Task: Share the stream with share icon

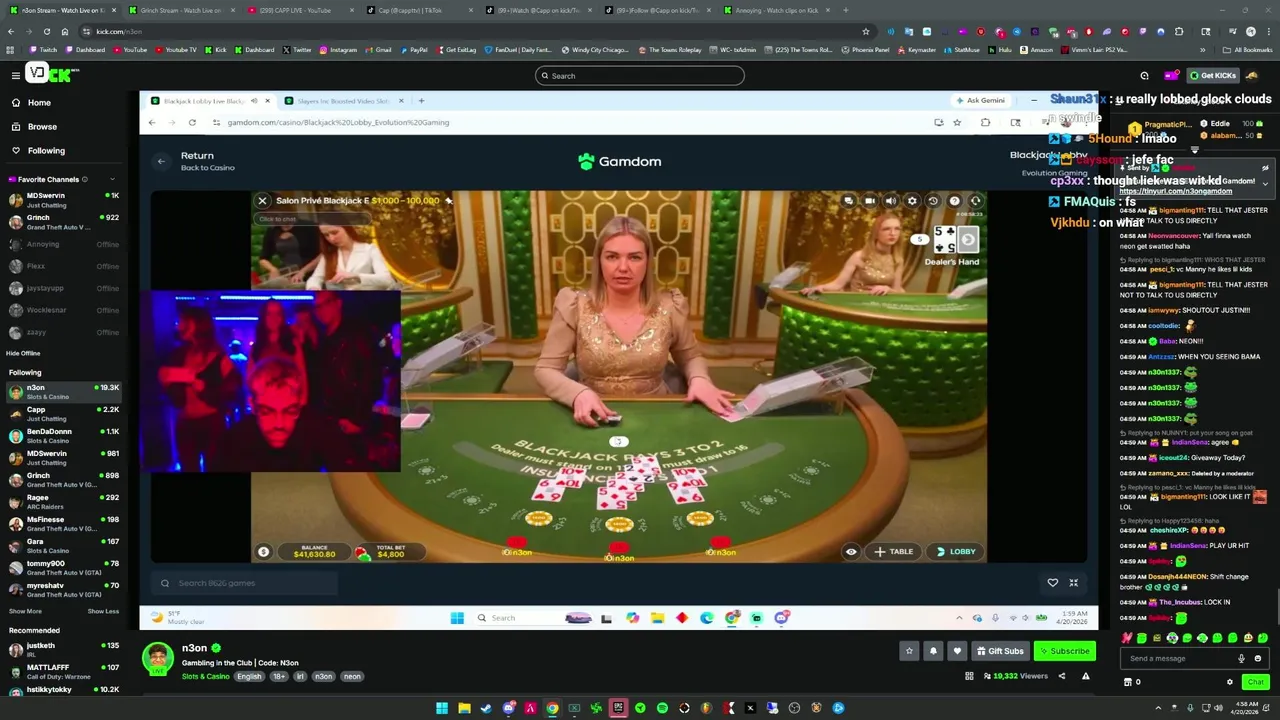Action: click(1062, 677)
